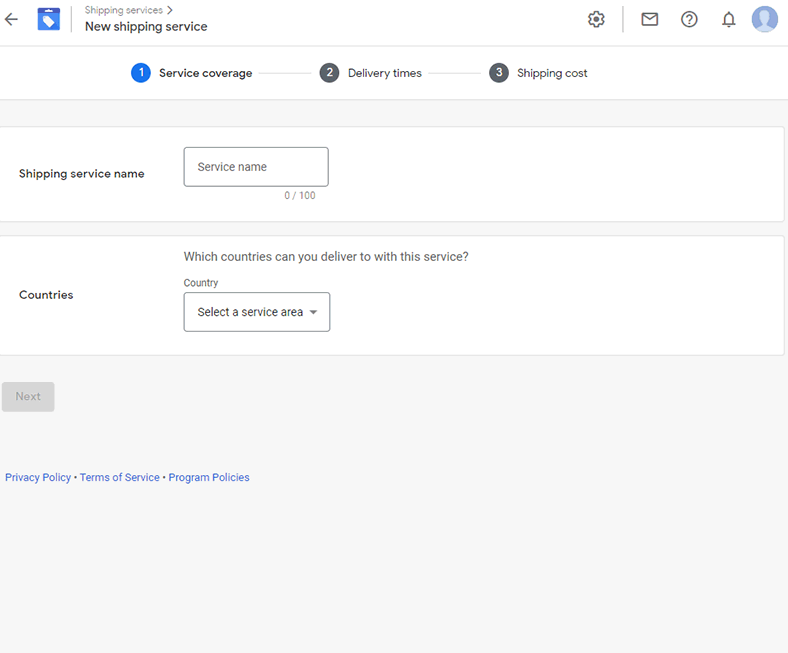Image resolution: width=788 pixels, height=653 pixels.
Task: Go to step 2 Delivery times
Action: 371,73
